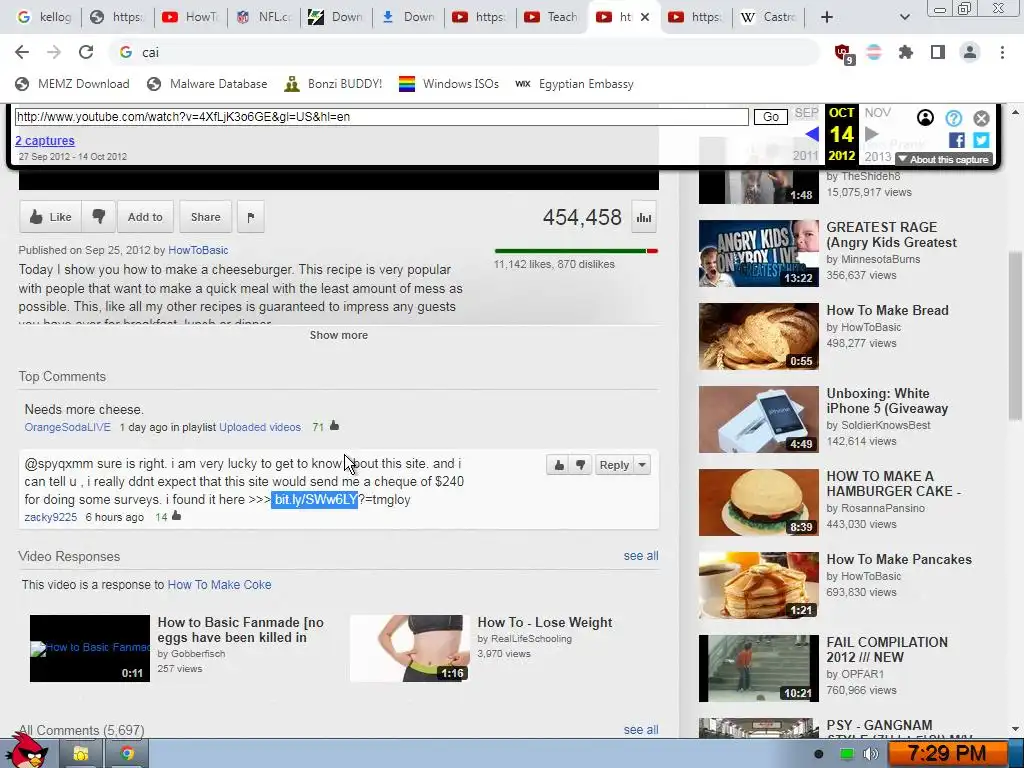This screenshot has width=1024, height=768.
Task: Open FAIL COMPILATION 2012 video title
Action: 887,650
